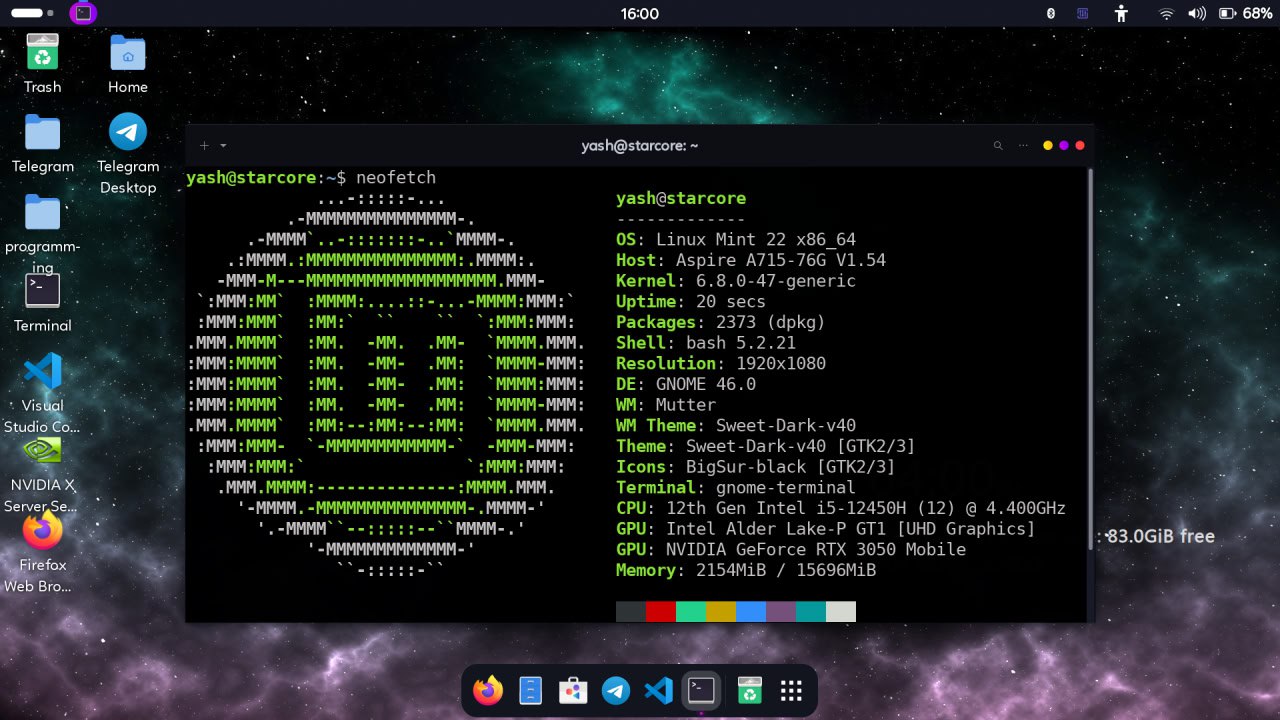
Task: Click the Bluetooth icon in the top bar
Action: [x=1051, y=14]
